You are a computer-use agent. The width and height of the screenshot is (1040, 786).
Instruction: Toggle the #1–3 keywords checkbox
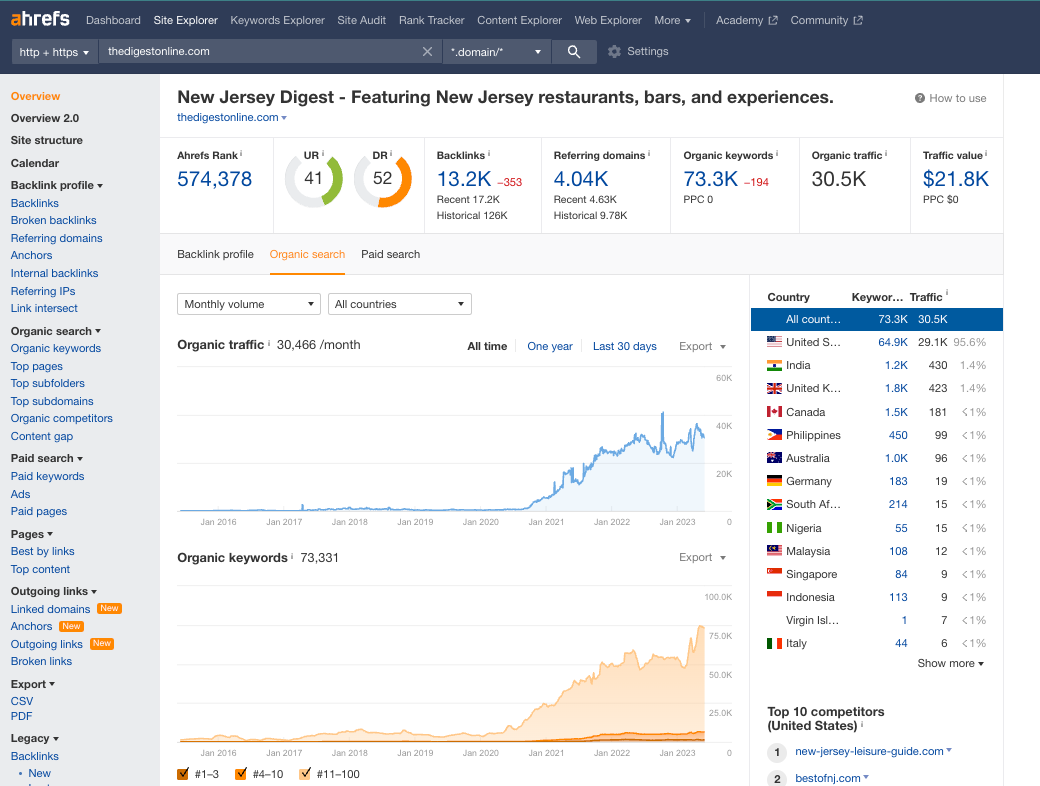(x=183, y=774)
